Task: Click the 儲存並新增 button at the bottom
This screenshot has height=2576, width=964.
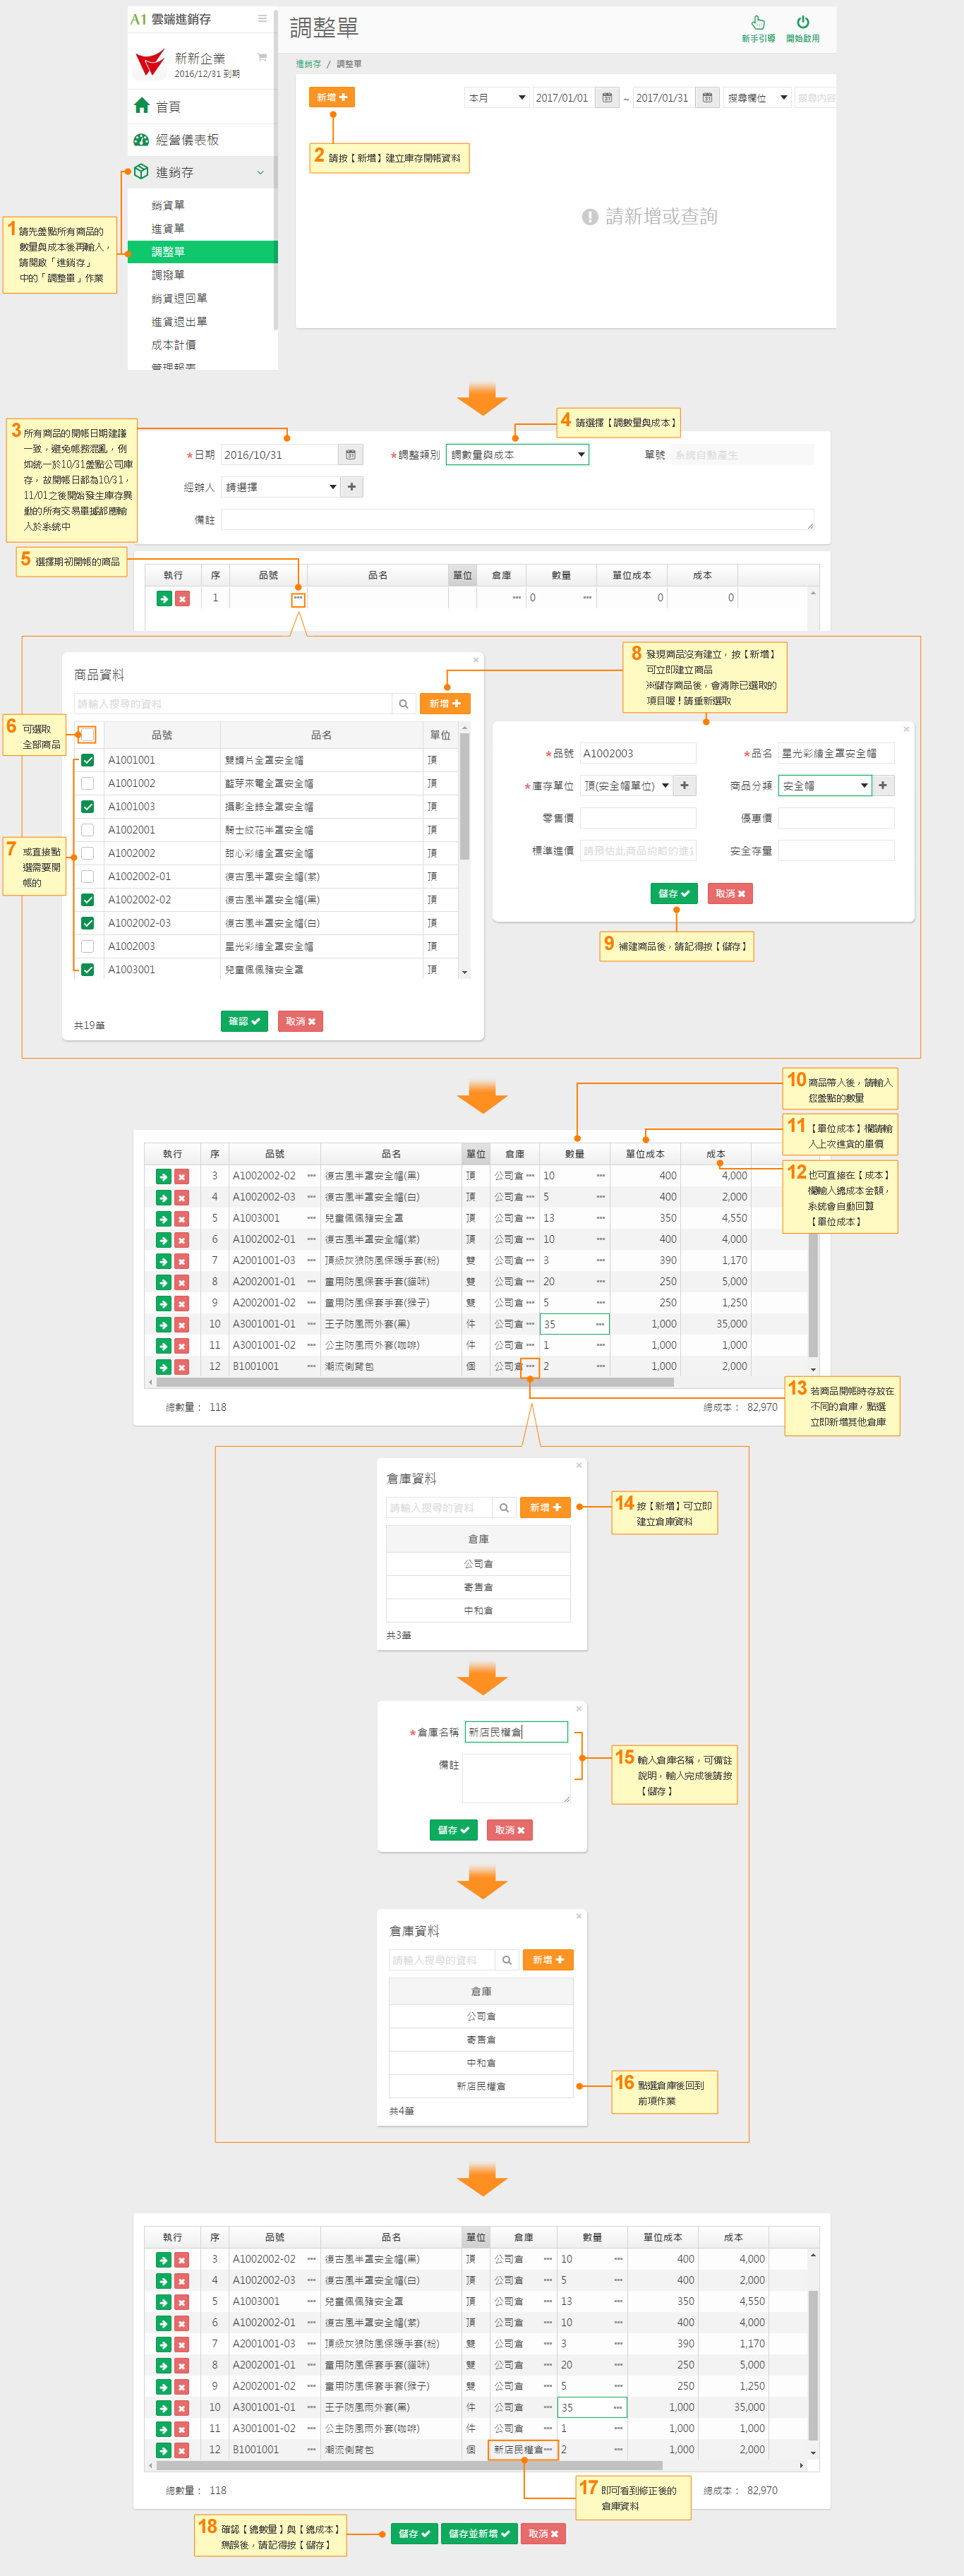Action: coord(479,2533)
